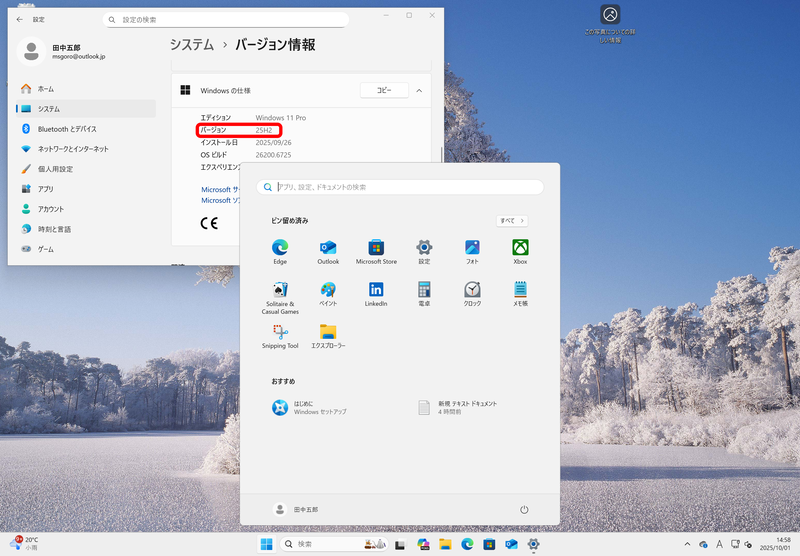The image size is (800, 556).
Task: Open 時刻と言語 settings category
Action: (x=86, y=229)
